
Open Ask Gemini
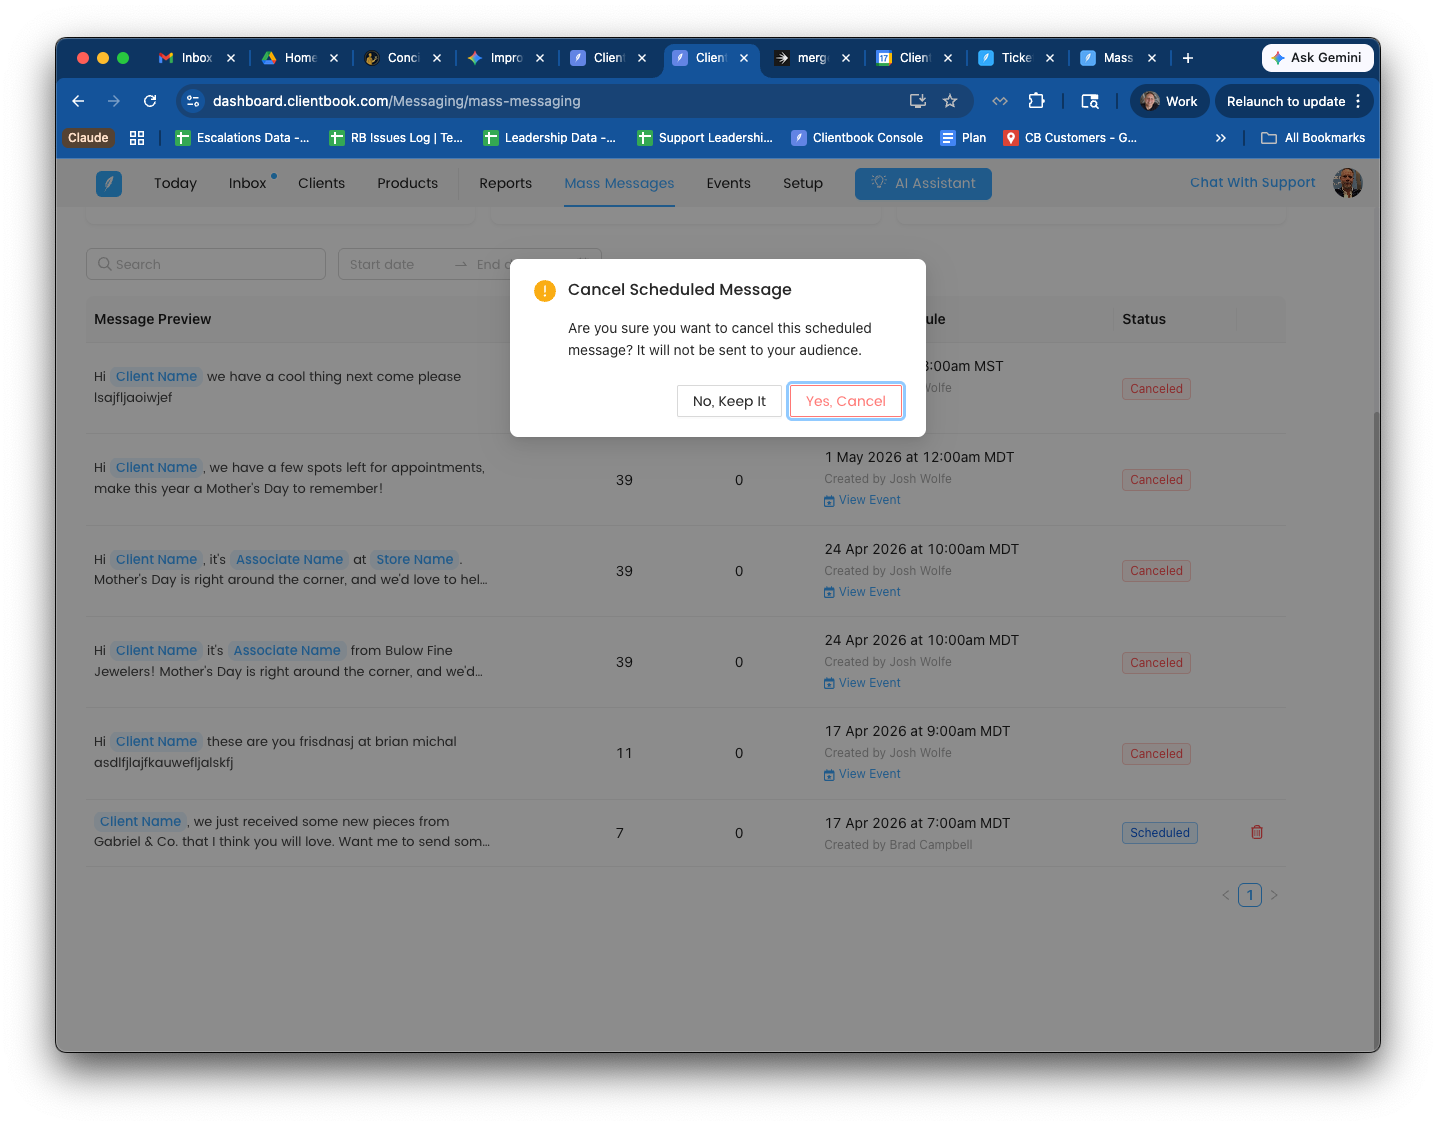click(1317, 58)
